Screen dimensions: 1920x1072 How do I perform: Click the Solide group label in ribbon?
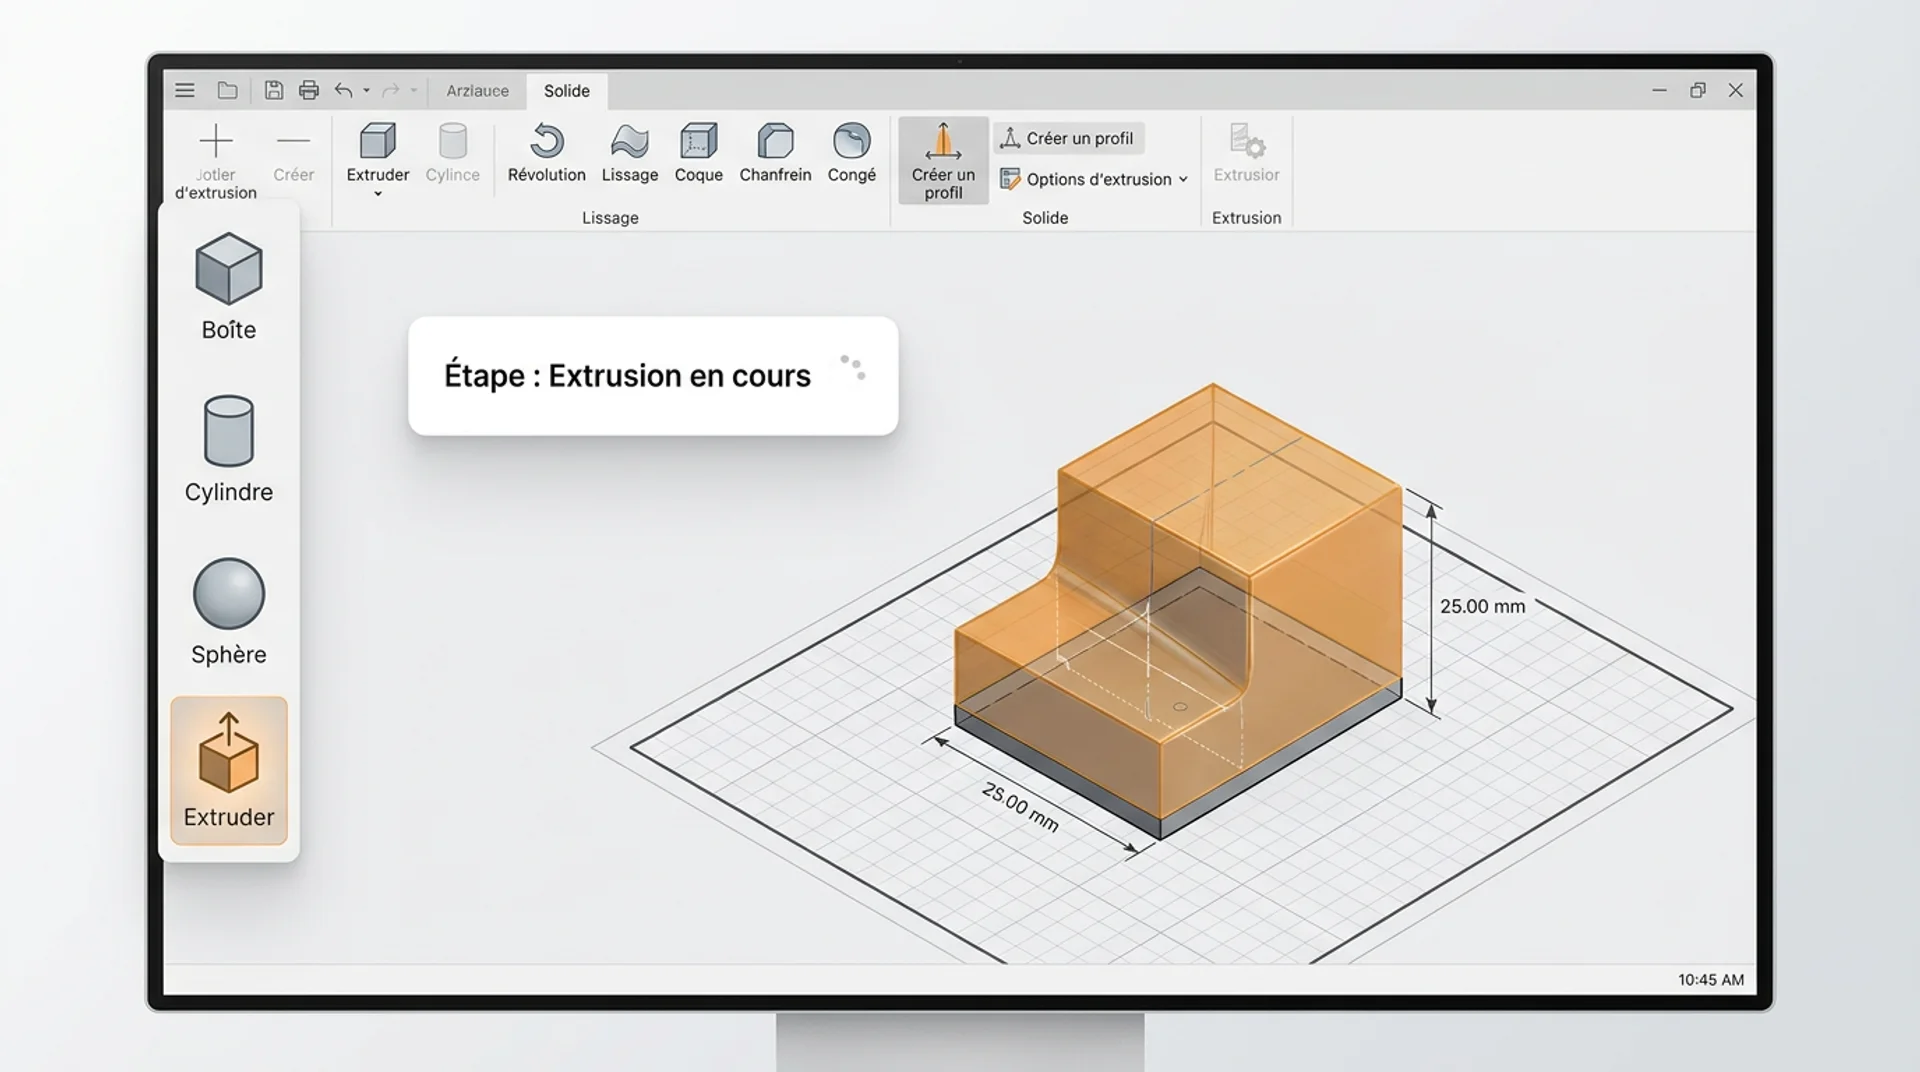tap(1045, 217)
